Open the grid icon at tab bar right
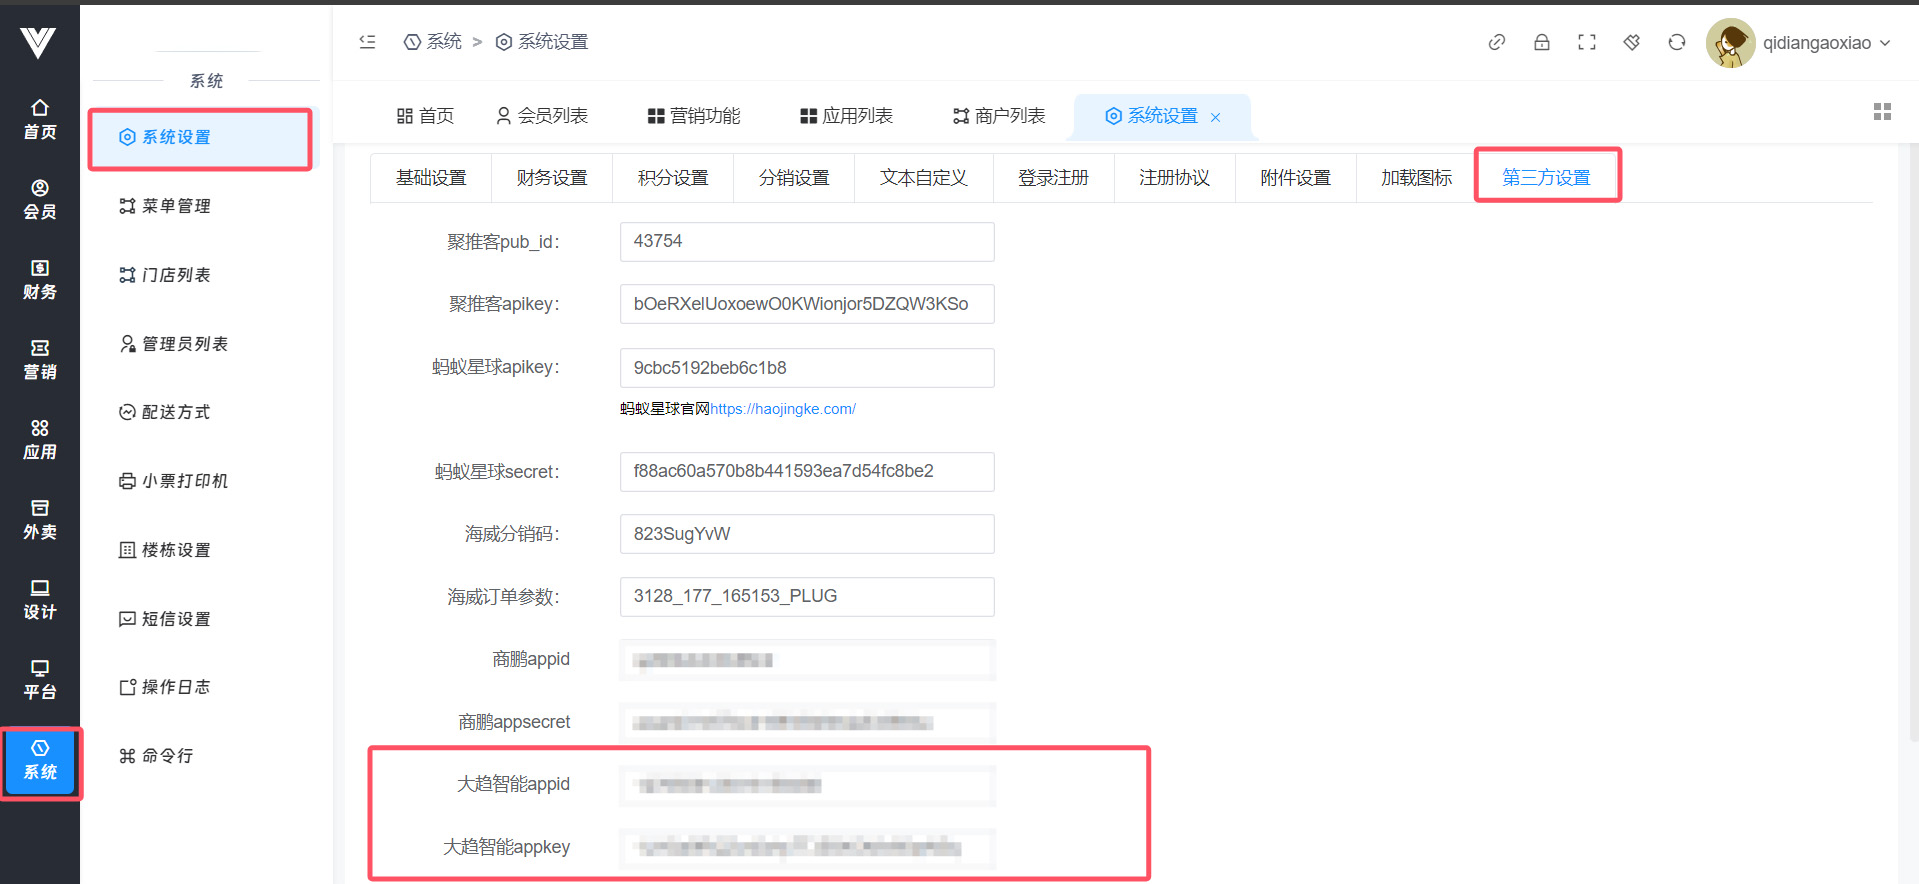1919x884 pixels. pyautogui.click(x=1881, y=112)
